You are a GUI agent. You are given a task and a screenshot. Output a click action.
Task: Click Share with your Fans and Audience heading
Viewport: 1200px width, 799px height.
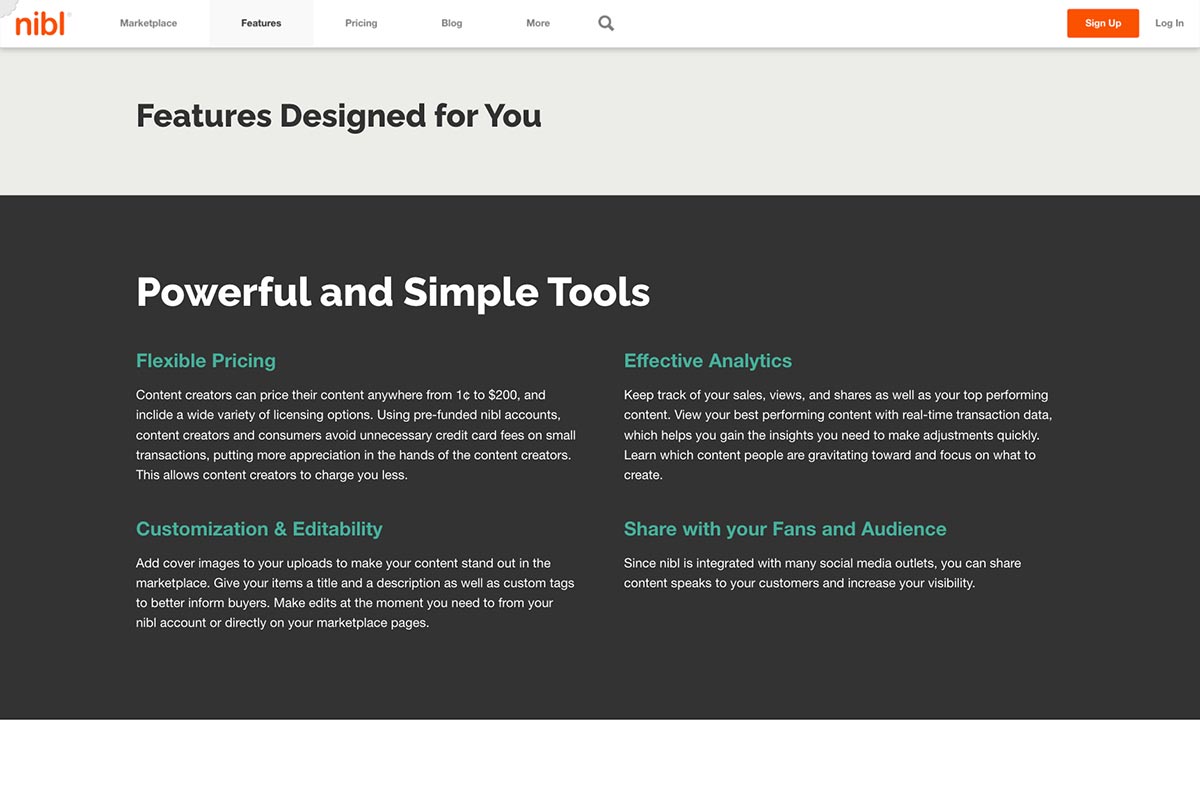[x=785, y=529]
